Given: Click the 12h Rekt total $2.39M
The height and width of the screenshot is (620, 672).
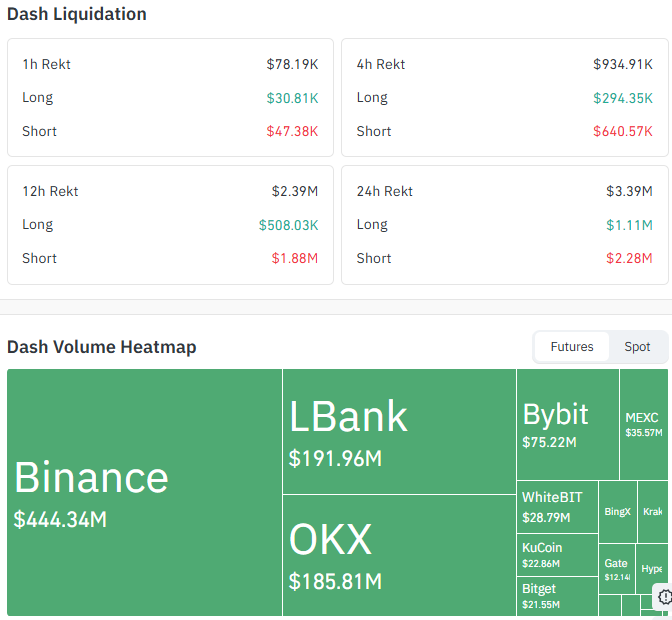Looking at the screenshot, I should (295, 191).
